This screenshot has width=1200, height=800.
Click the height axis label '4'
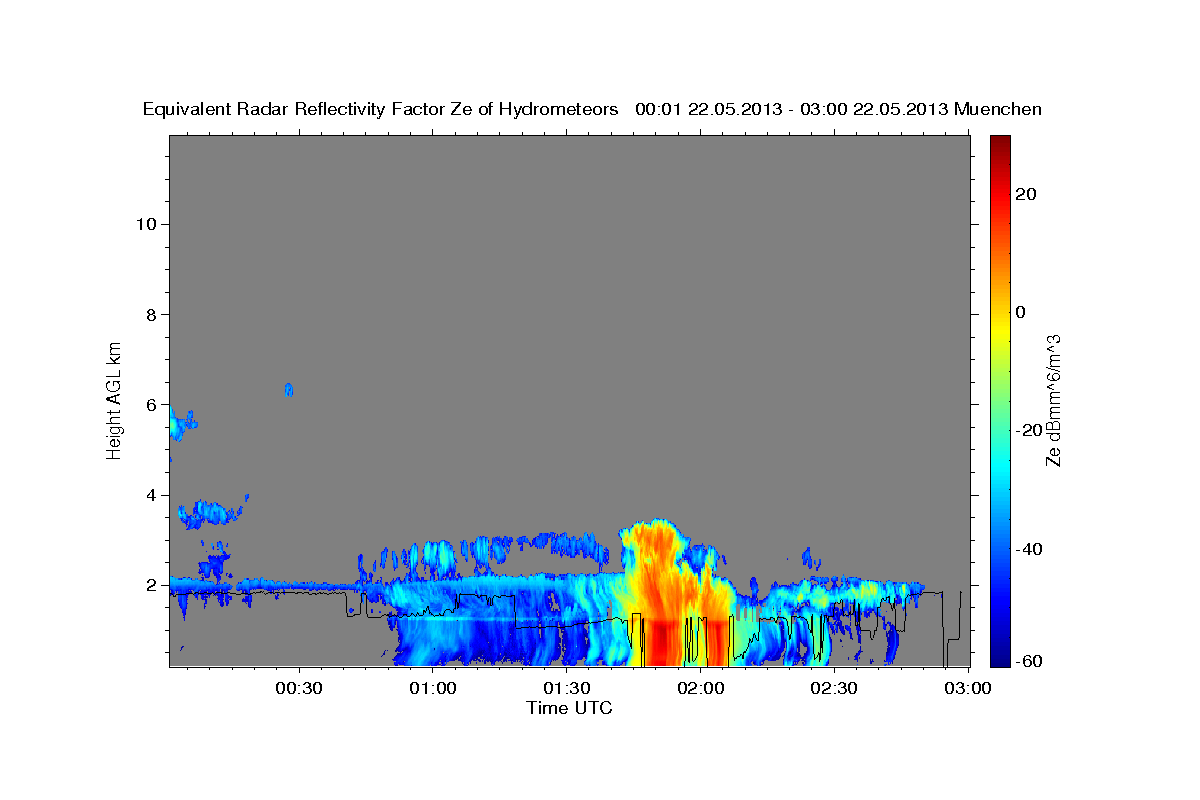(x=152, y=495)
